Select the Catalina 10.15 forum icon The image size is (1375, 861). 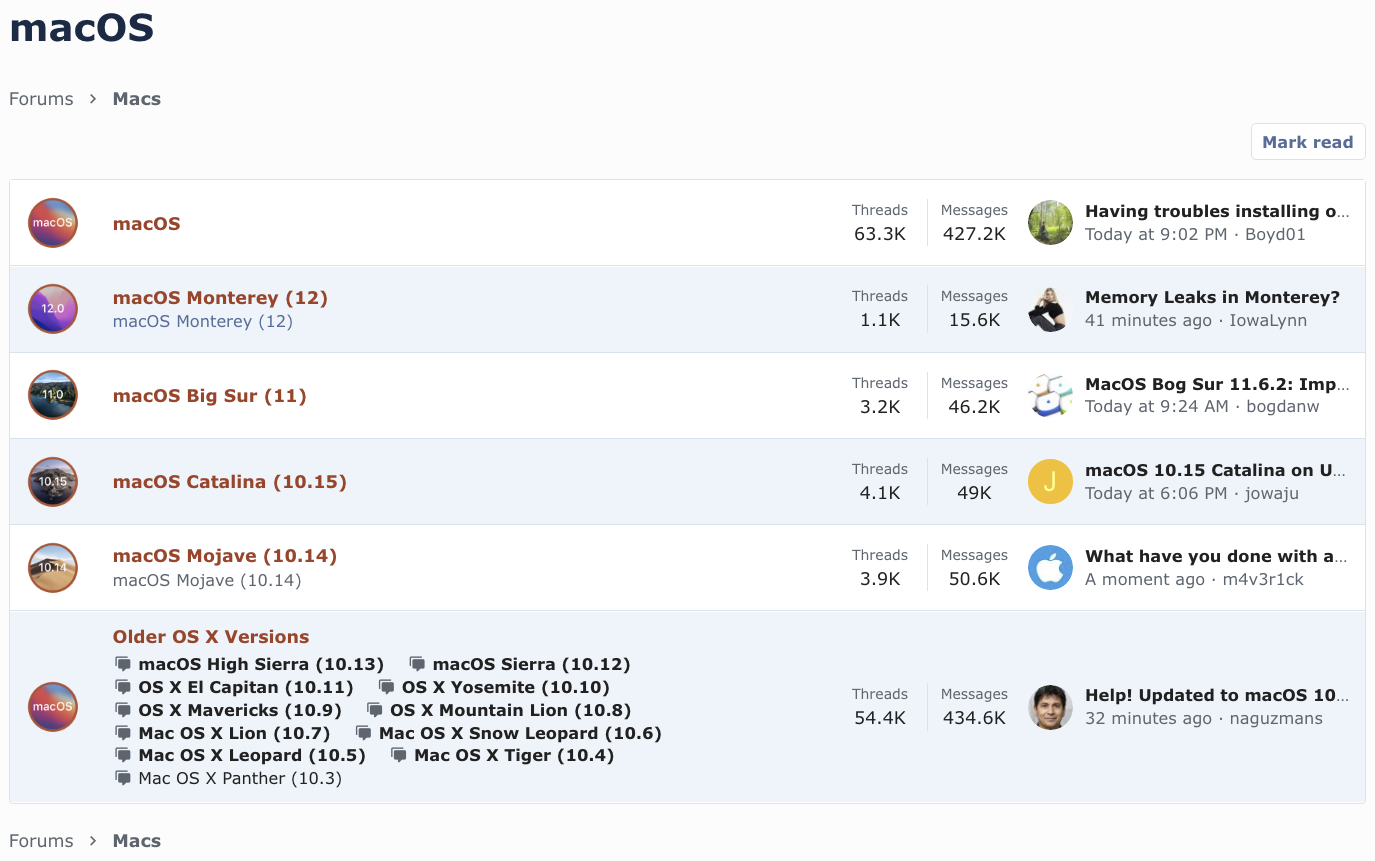click(x=53, y=481)
